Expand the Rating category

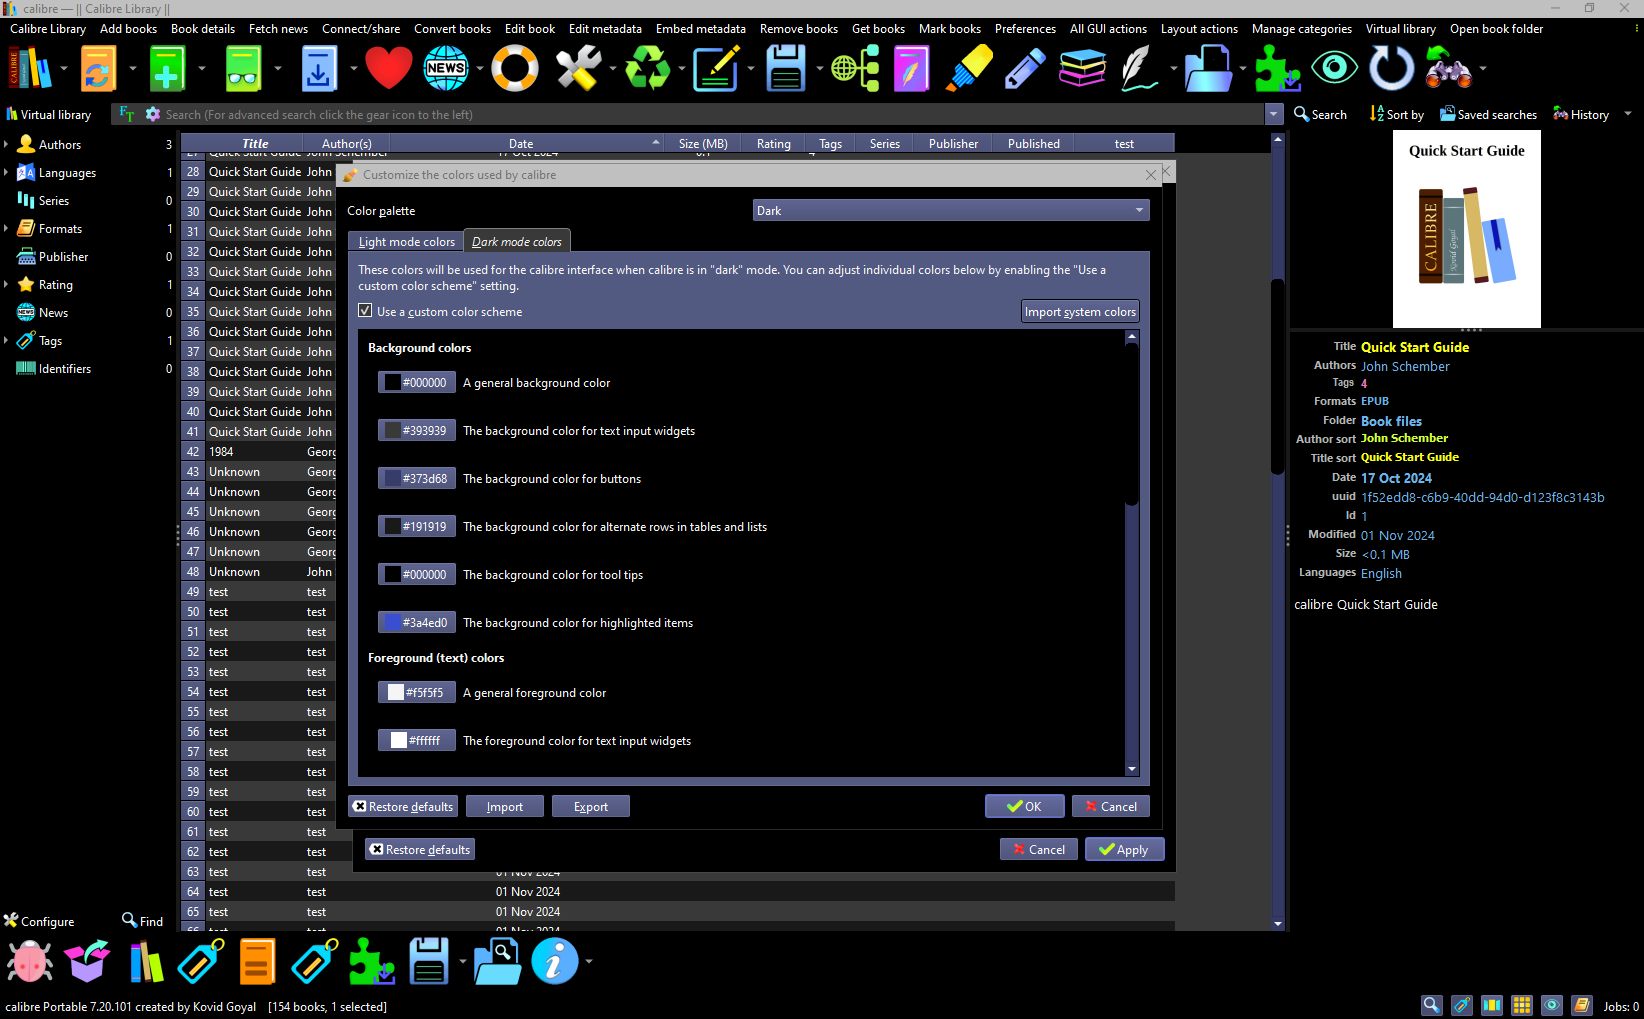point(6,284)
